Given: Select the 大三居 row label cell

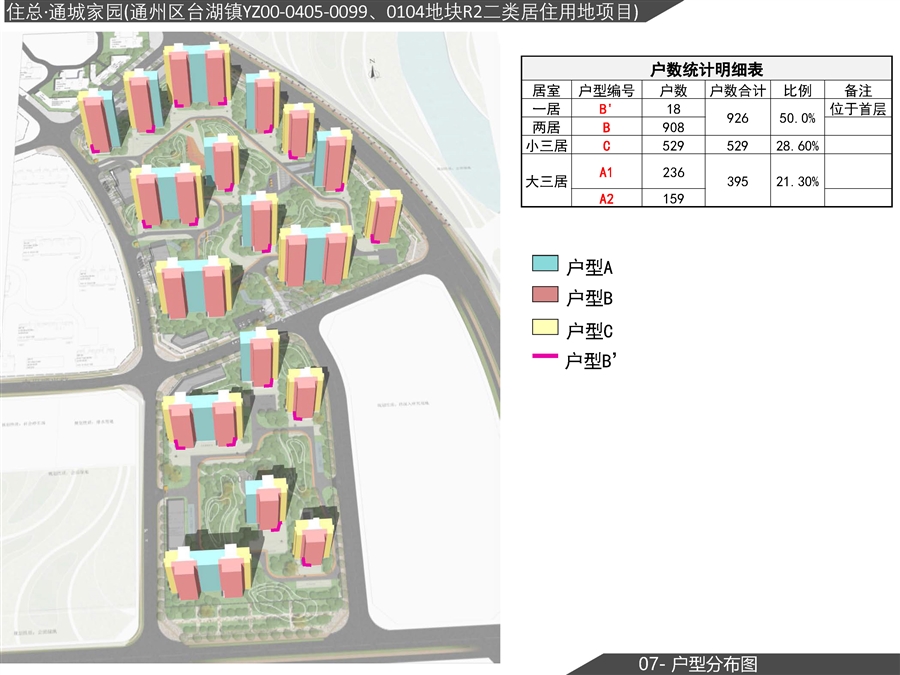Looking at the screenshot, I should tap(546, 181).
